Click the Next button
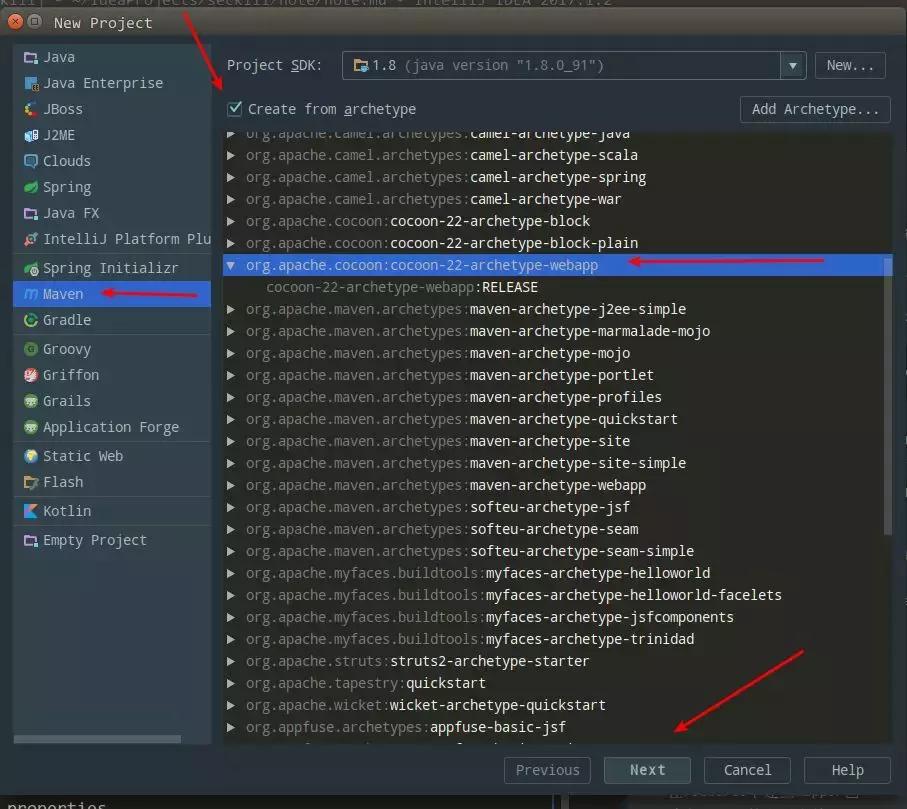 [647, 770]
